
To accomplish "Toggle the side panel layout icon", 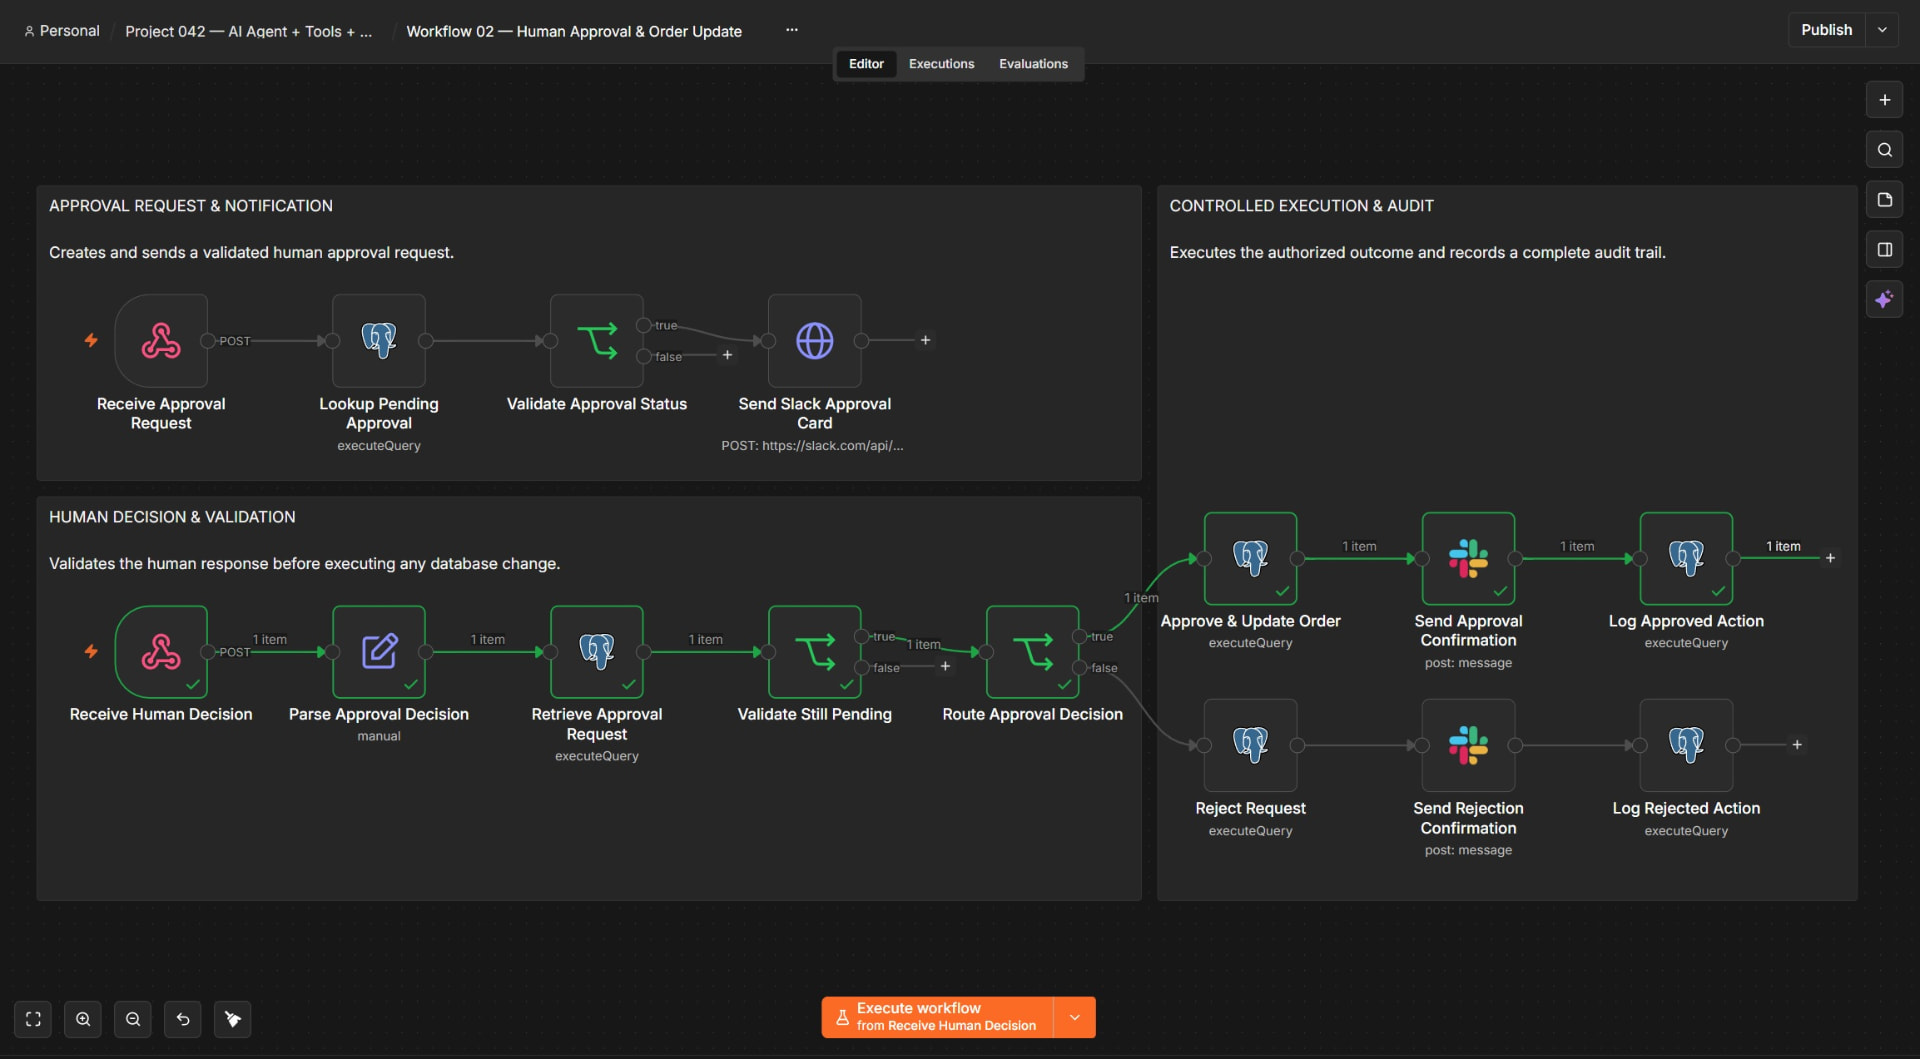I will click(1884, 250).
